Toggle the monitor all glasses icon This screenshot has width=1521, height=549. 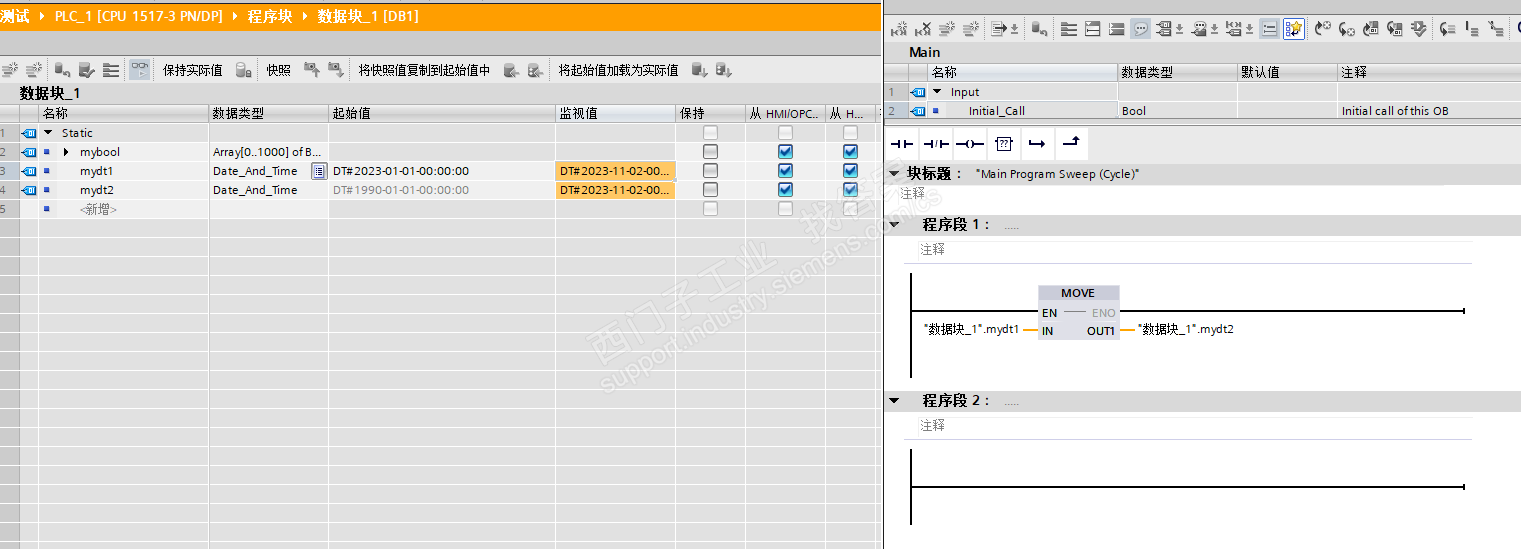[140, 70]
